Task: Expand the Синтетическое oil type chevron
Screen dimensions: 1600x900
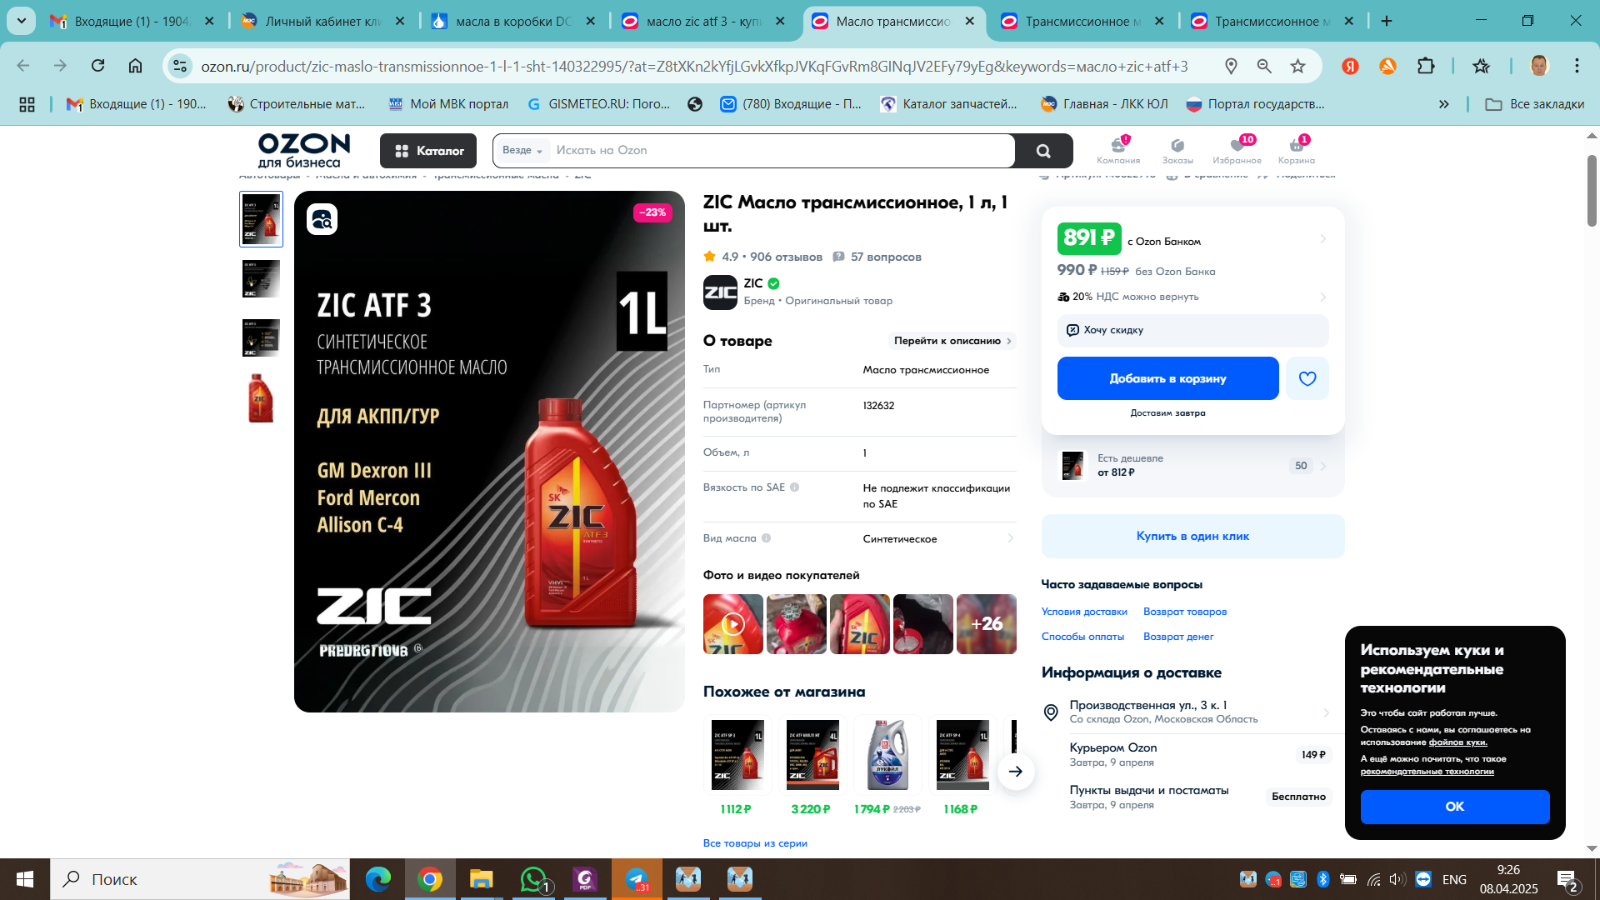Action: click(1010, 538)
